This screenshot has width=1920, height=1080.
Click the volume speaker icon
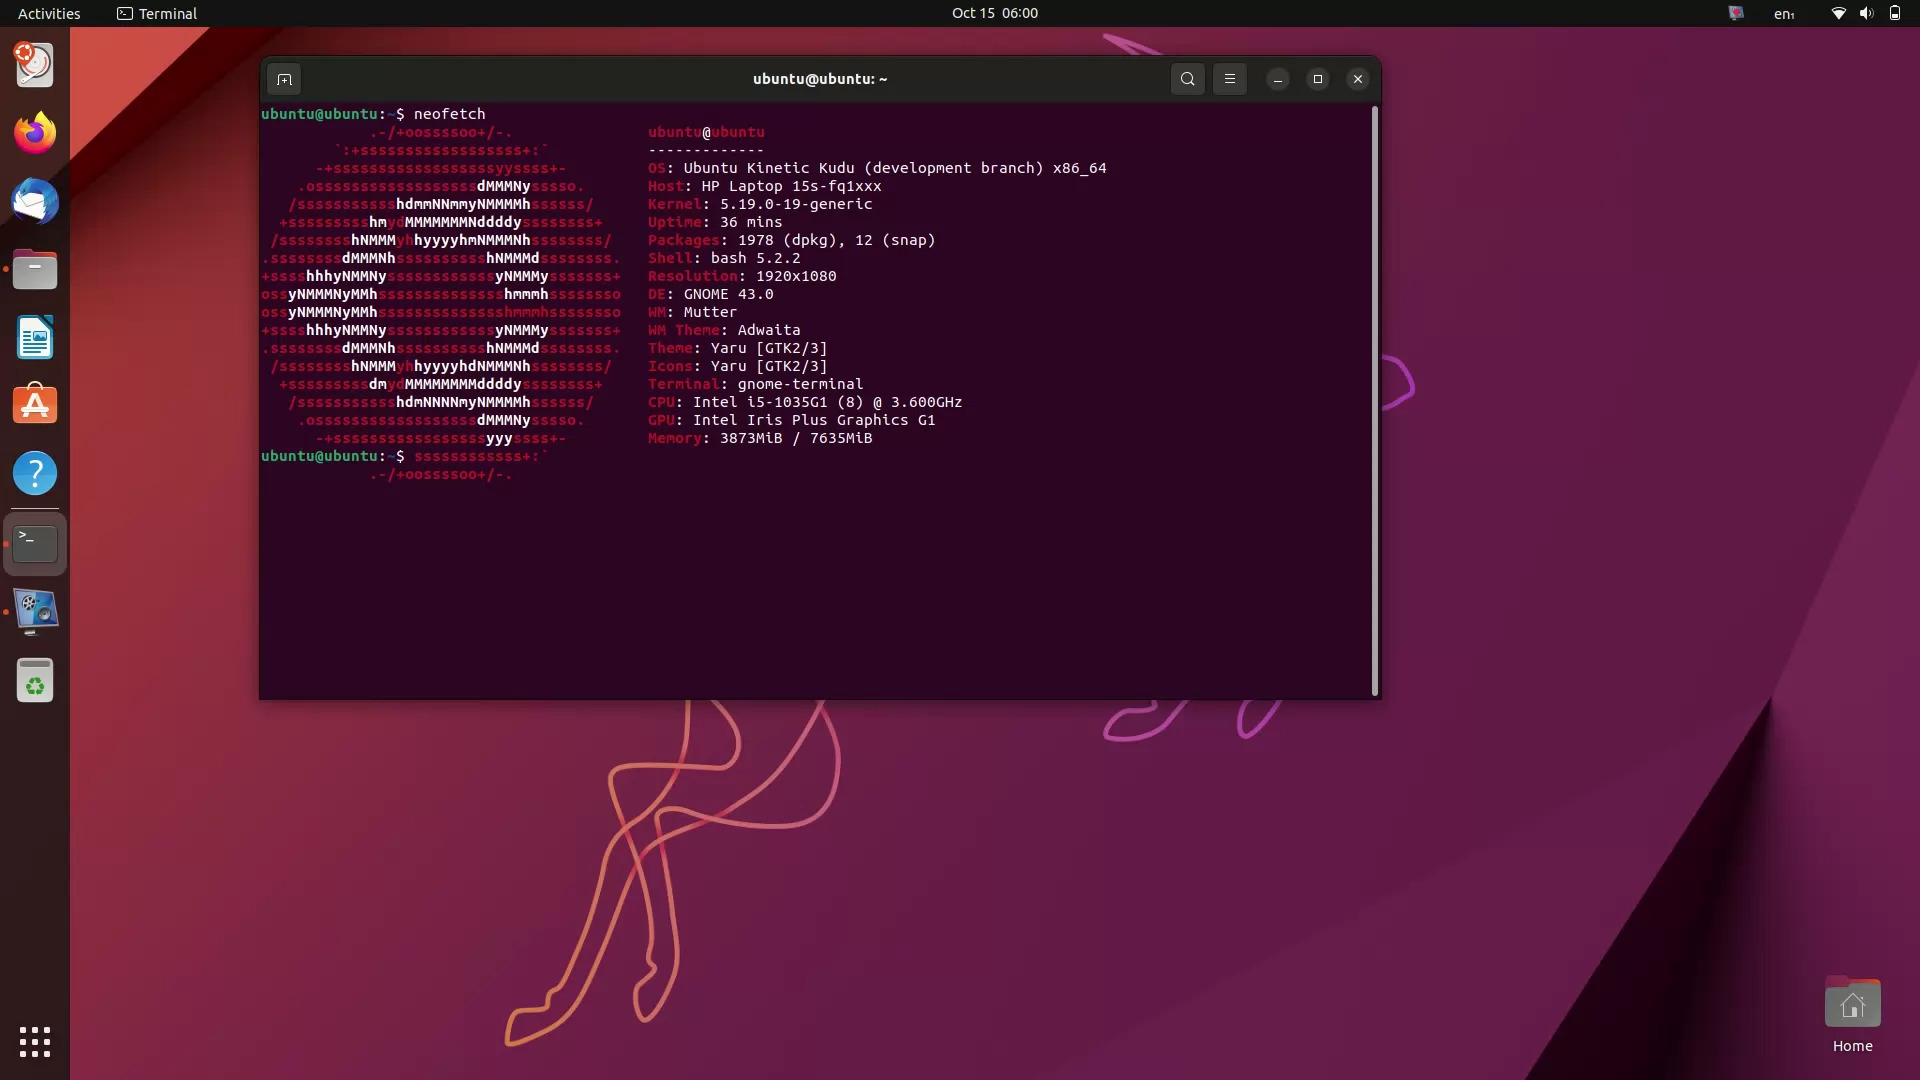tap(1866, 13)
